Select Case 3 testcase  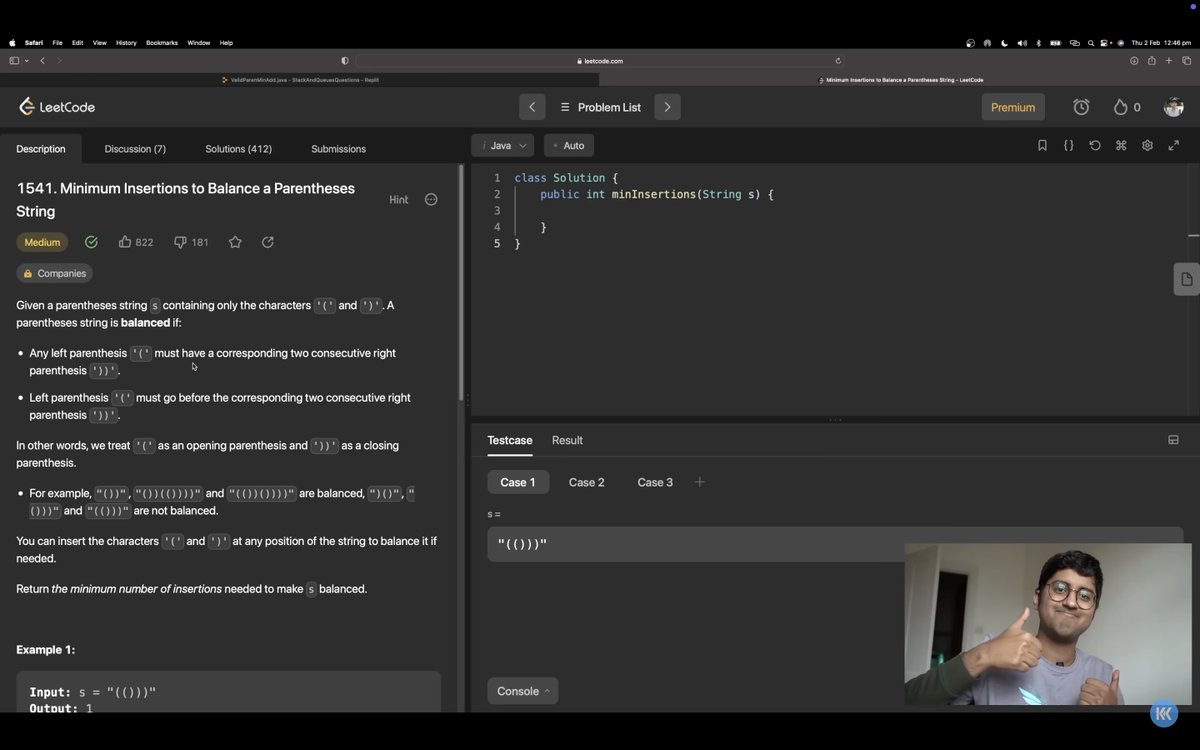coord(655,482)
